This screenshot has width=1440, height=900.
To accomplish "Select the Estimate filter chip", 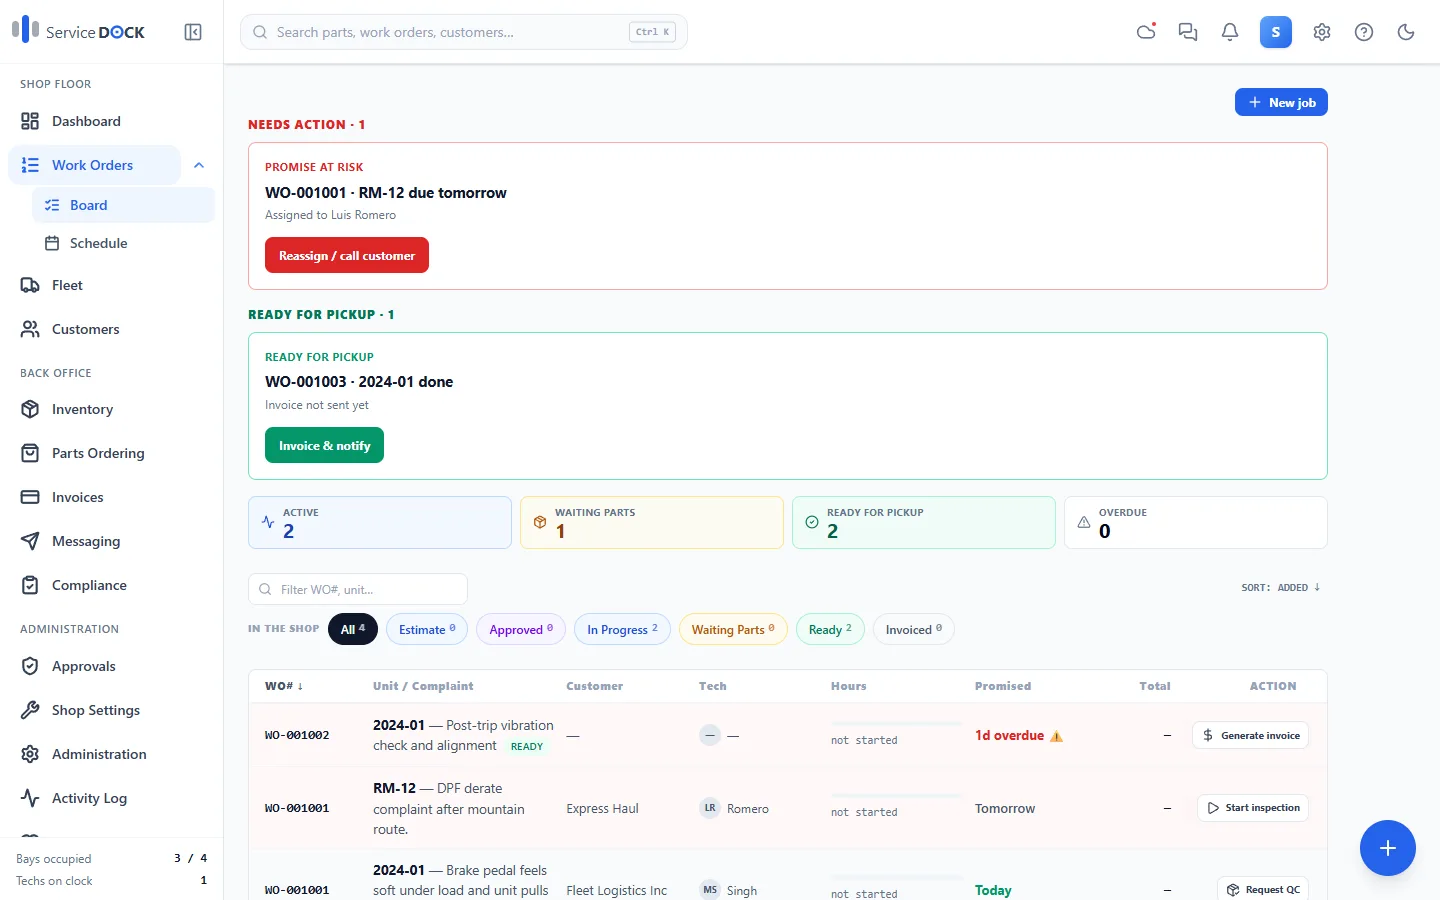I will click(x=427, y=629).
